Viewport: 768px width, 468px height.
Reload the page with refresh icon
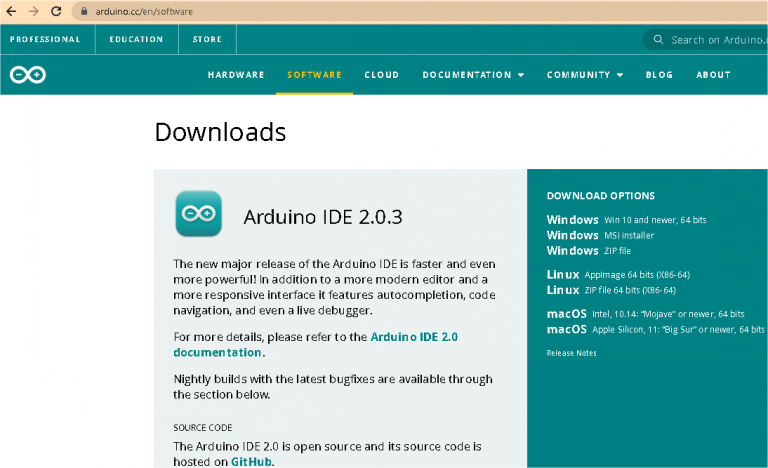point(56,11)
